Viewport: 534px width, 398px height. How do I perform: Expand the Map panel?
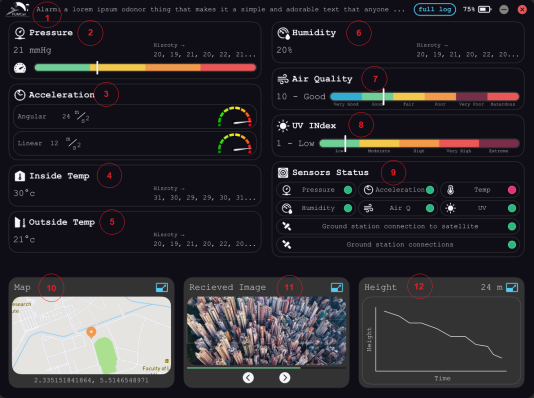click(162, 288)
